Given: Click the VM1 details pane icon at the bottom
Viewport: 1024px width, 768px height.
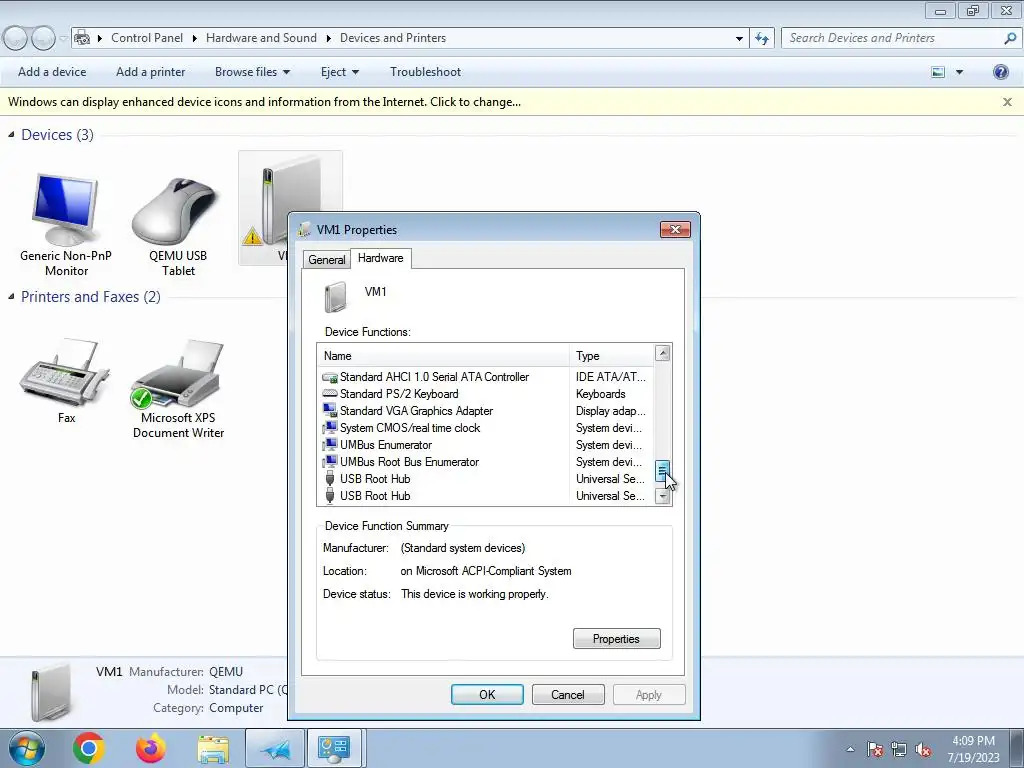Looking at the screenshot, I should click(x=50, y=692).
